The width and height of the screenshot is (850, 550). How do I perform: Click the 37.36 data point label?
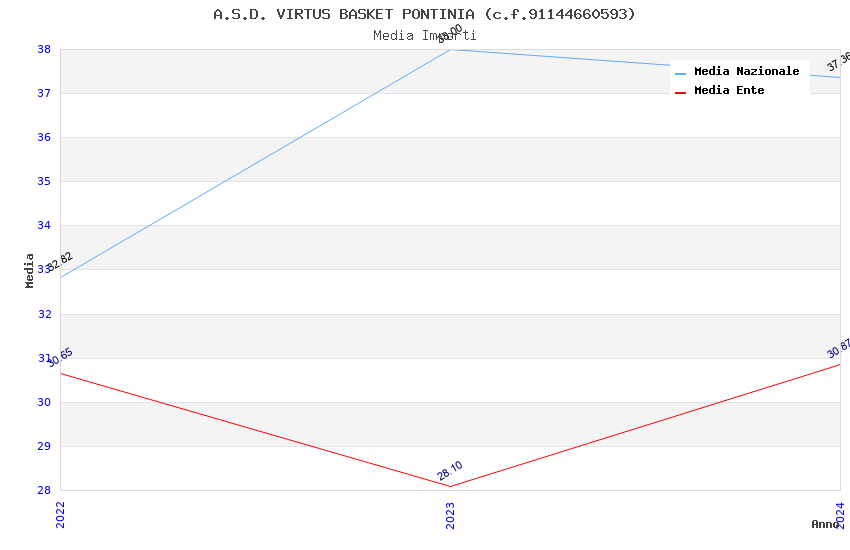coord(839,61)
